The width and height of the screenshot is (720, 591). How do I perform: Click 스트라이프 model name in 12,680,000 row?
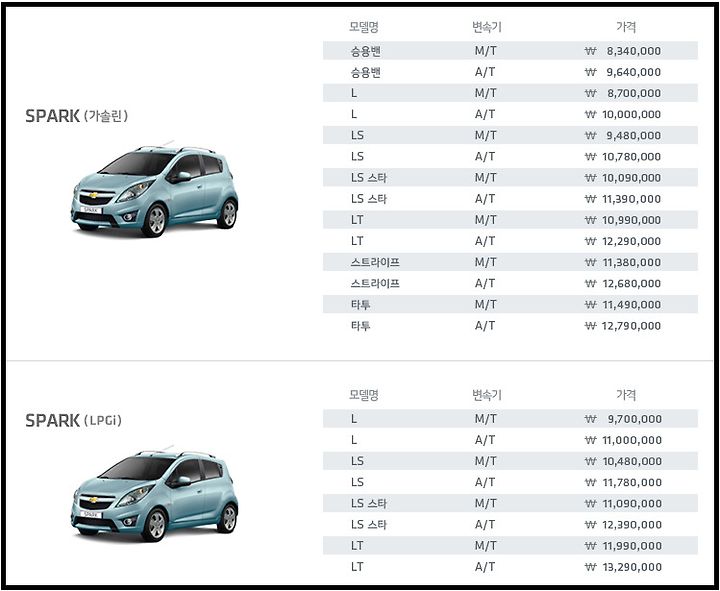pos(375,283)
